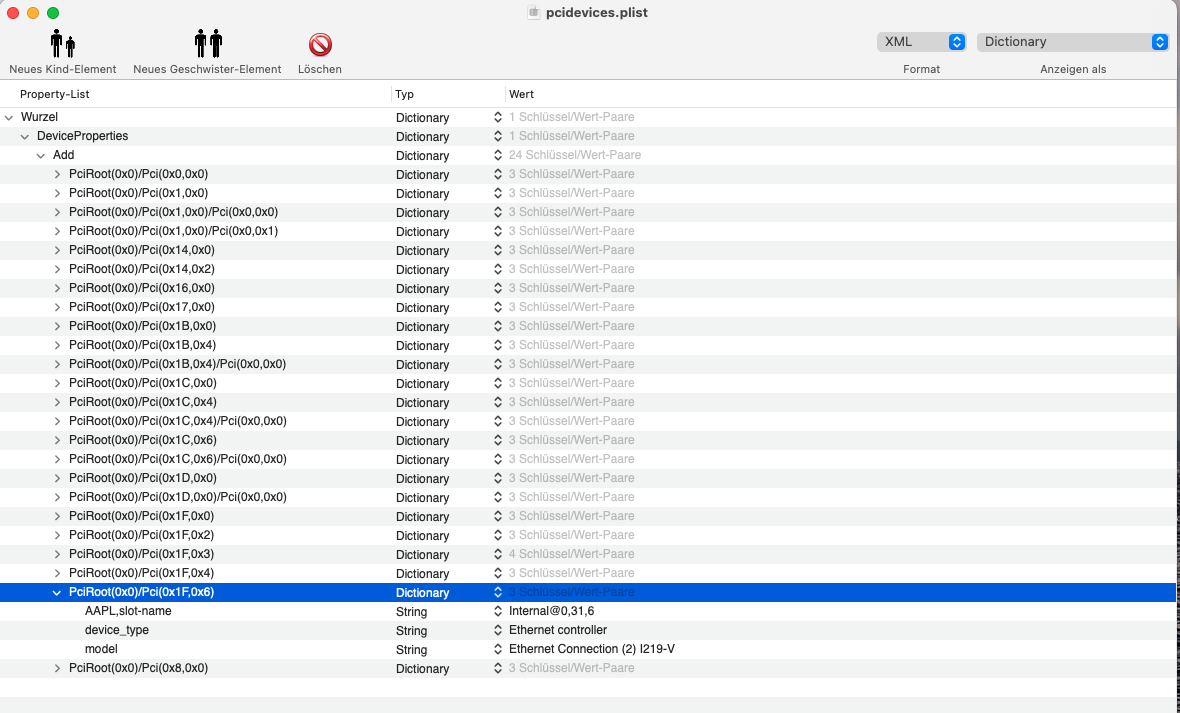Select the PciRoot(0x0)/Pci(0x1C,0x6) row
This screenshot has width=1180, height=713.
[x=588, y=440]
